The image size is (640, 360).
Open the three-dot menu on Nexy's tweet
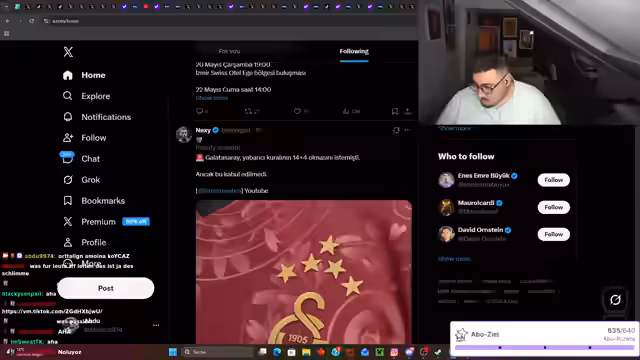[x=407, y=130]
